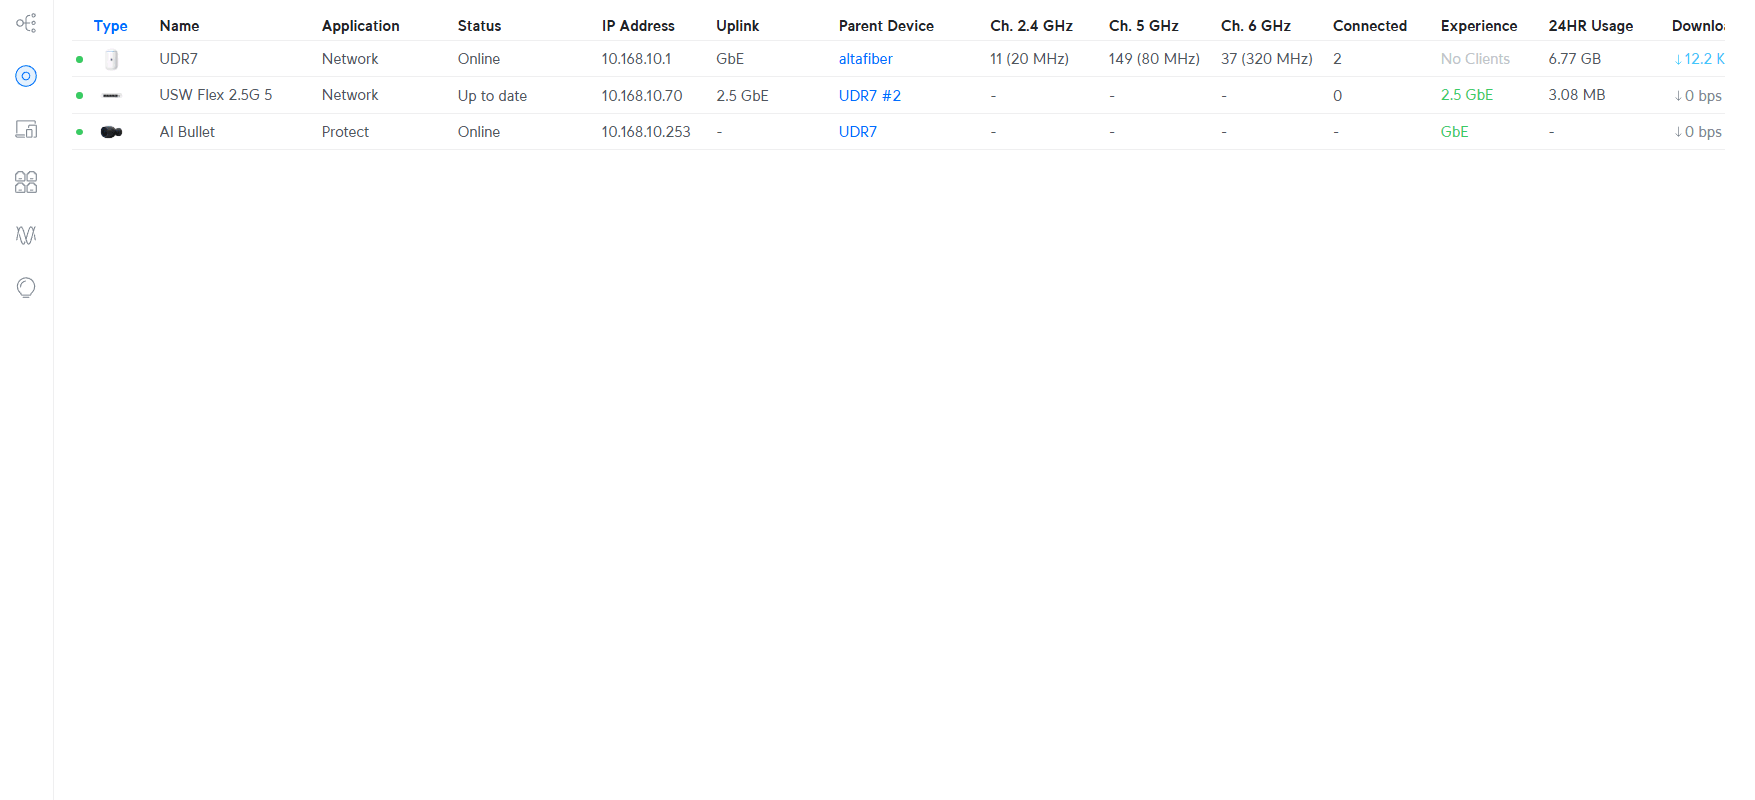Open the altafiber parent device link
This screenshot has width=1755, height=800.
[x=866, y=59]
